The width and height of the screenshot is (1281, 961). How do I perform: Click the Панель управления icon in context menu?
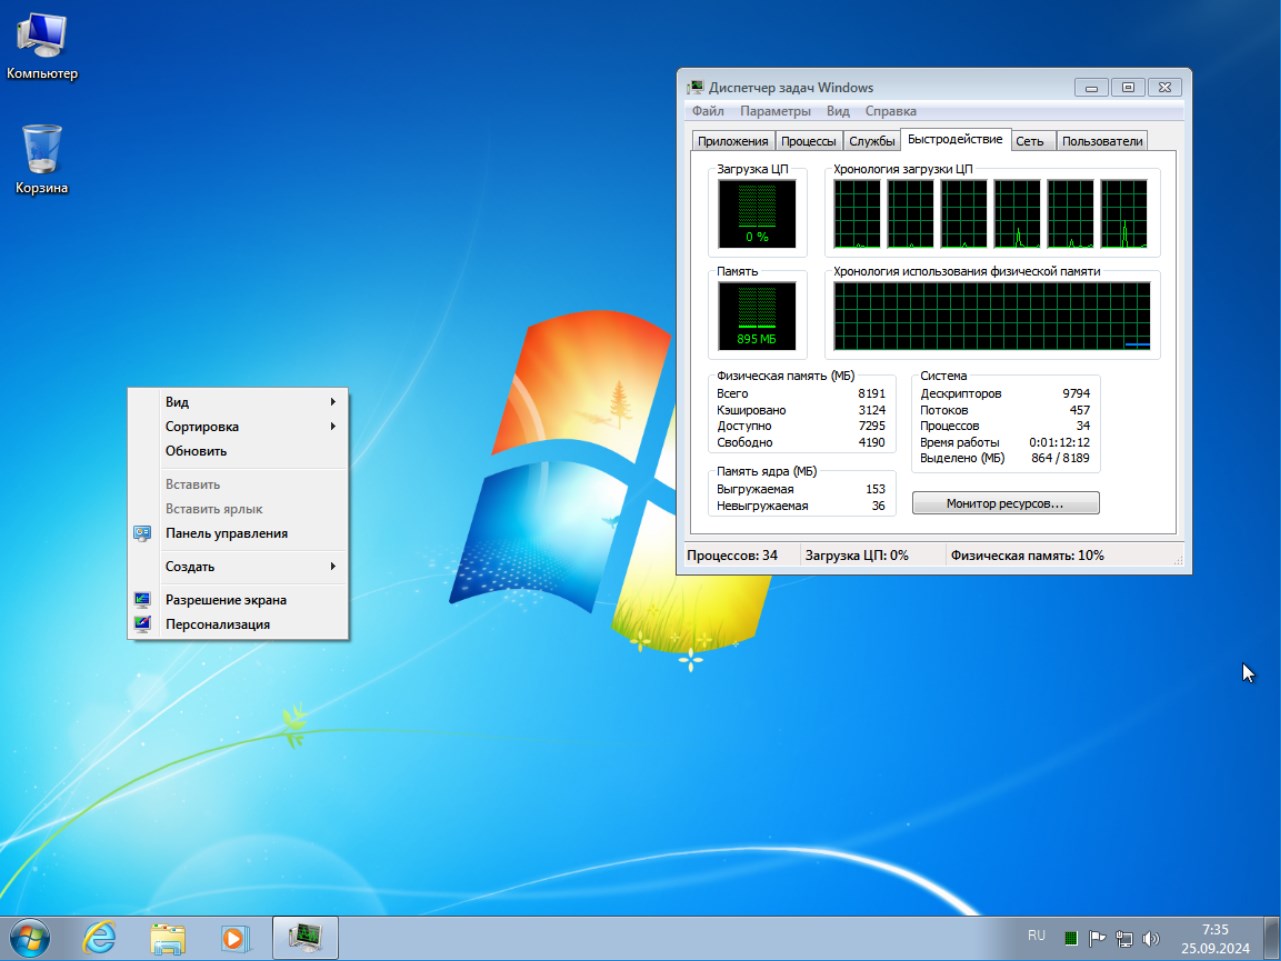[142, 533]
